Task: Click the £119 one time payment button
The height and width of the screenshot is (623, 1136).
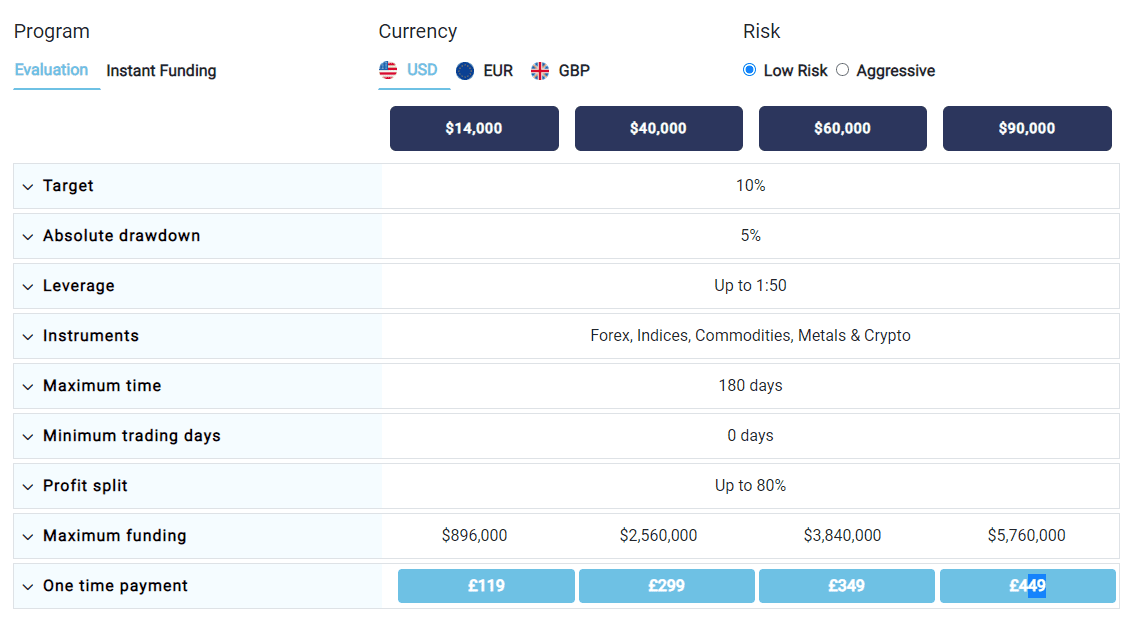Action: [486, 585]
